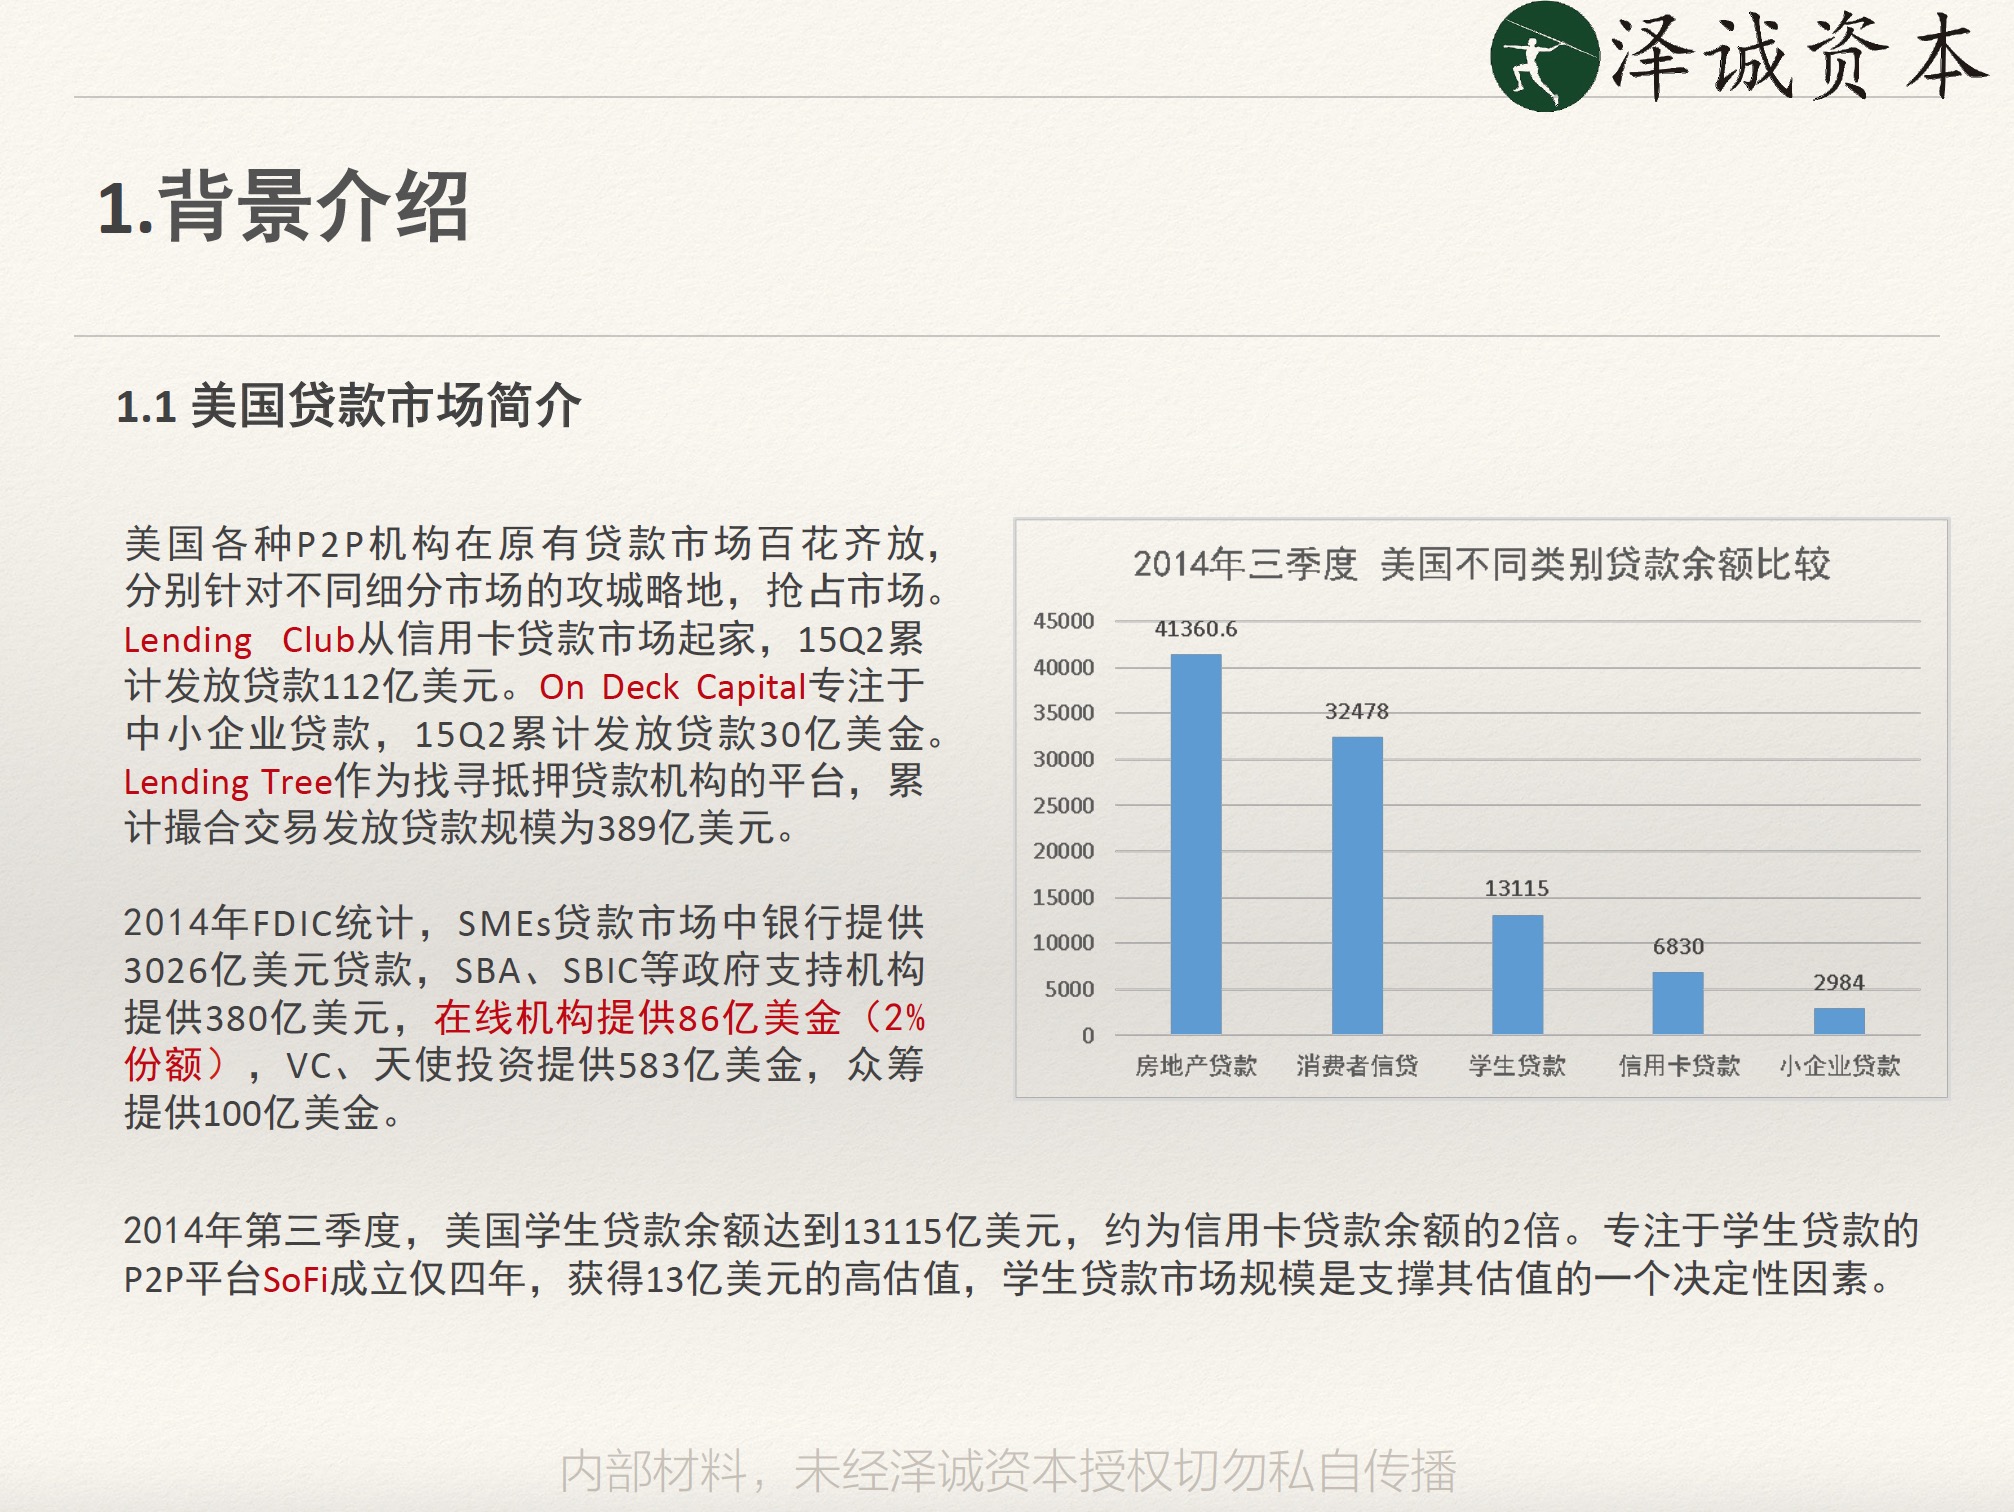Select the heading 1.背景介绍
2014x1512 pixels.
pos(283,207)
